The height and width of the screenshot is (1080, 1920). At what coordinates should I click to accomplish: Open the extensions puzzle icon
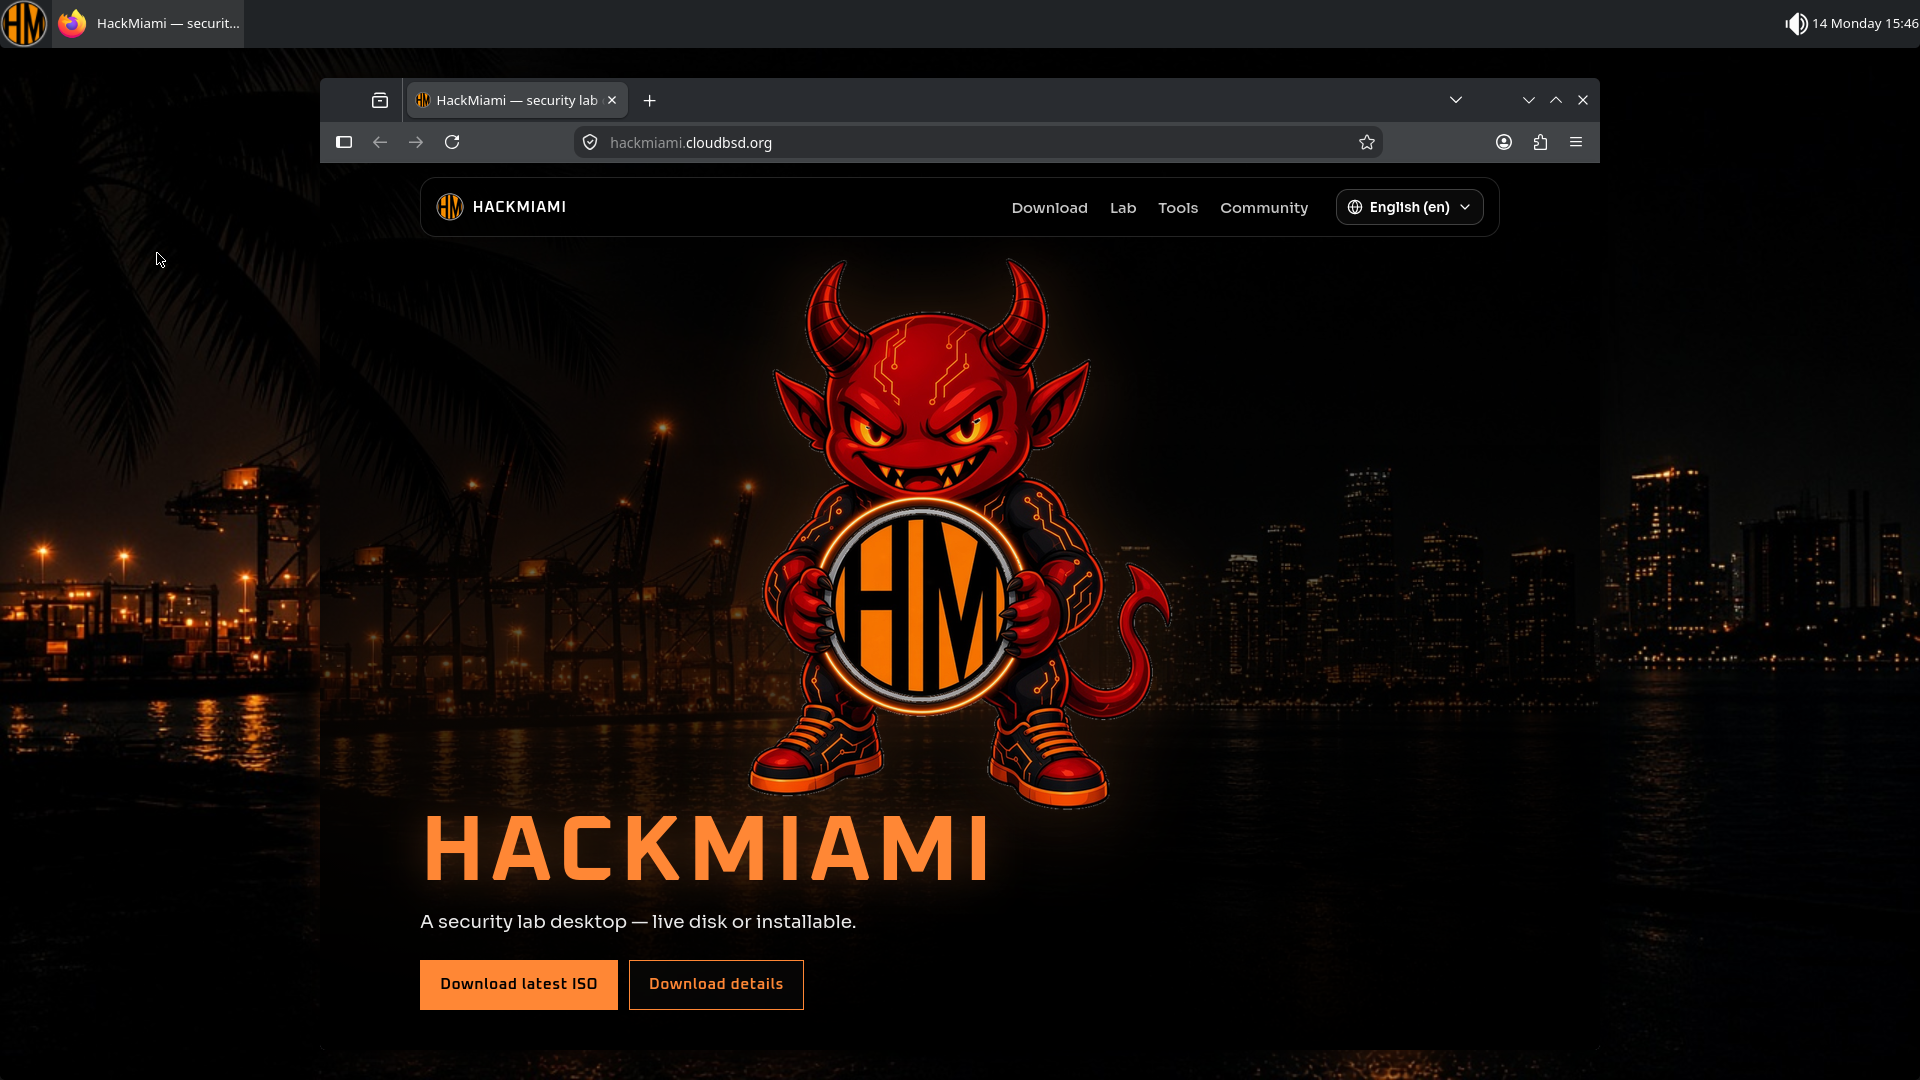coord(1540,142)
